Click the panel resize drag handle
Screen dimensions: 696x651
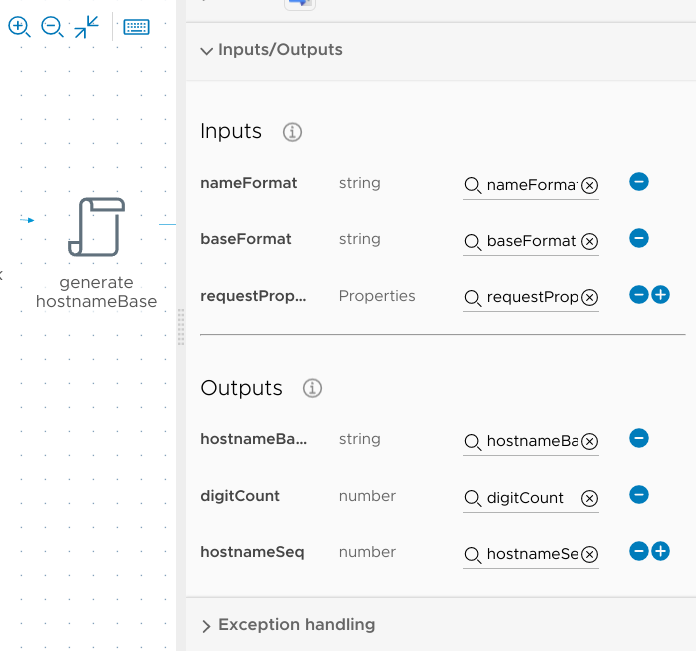181,327
